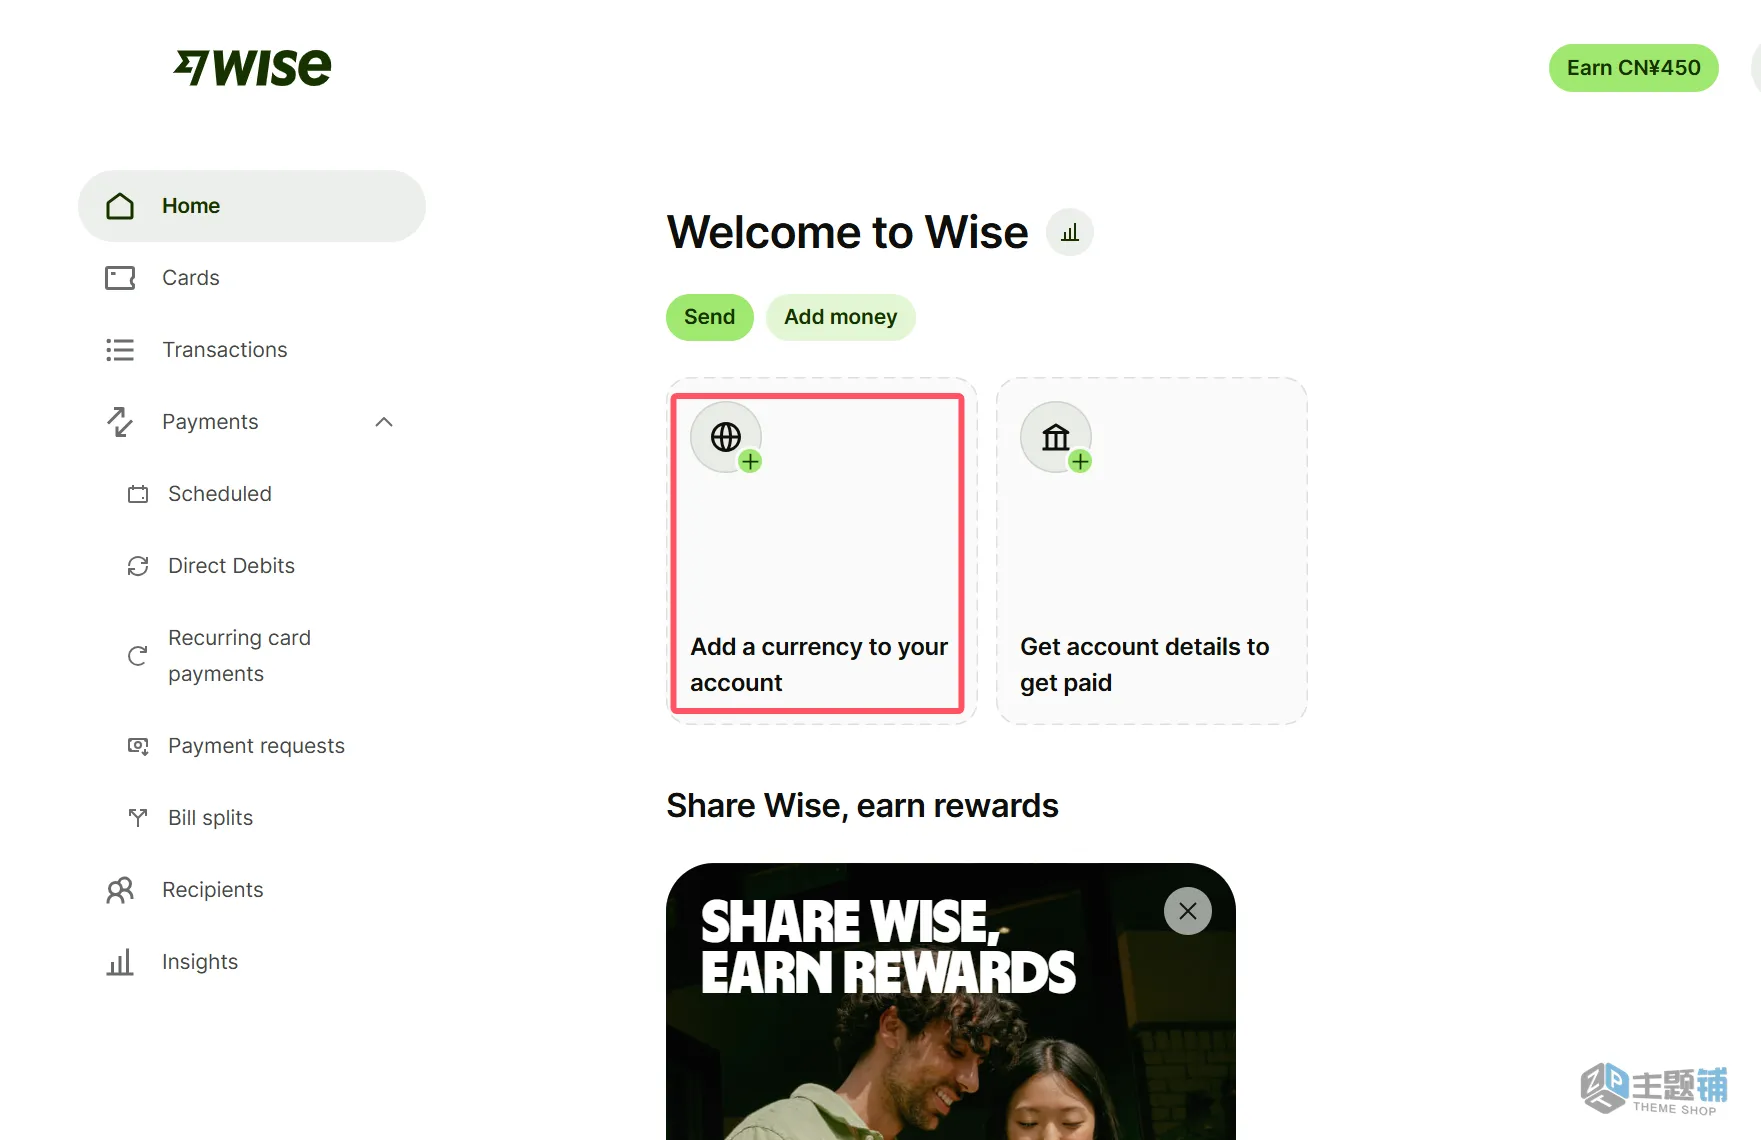Open the Home sidebar item

(252, 206)
